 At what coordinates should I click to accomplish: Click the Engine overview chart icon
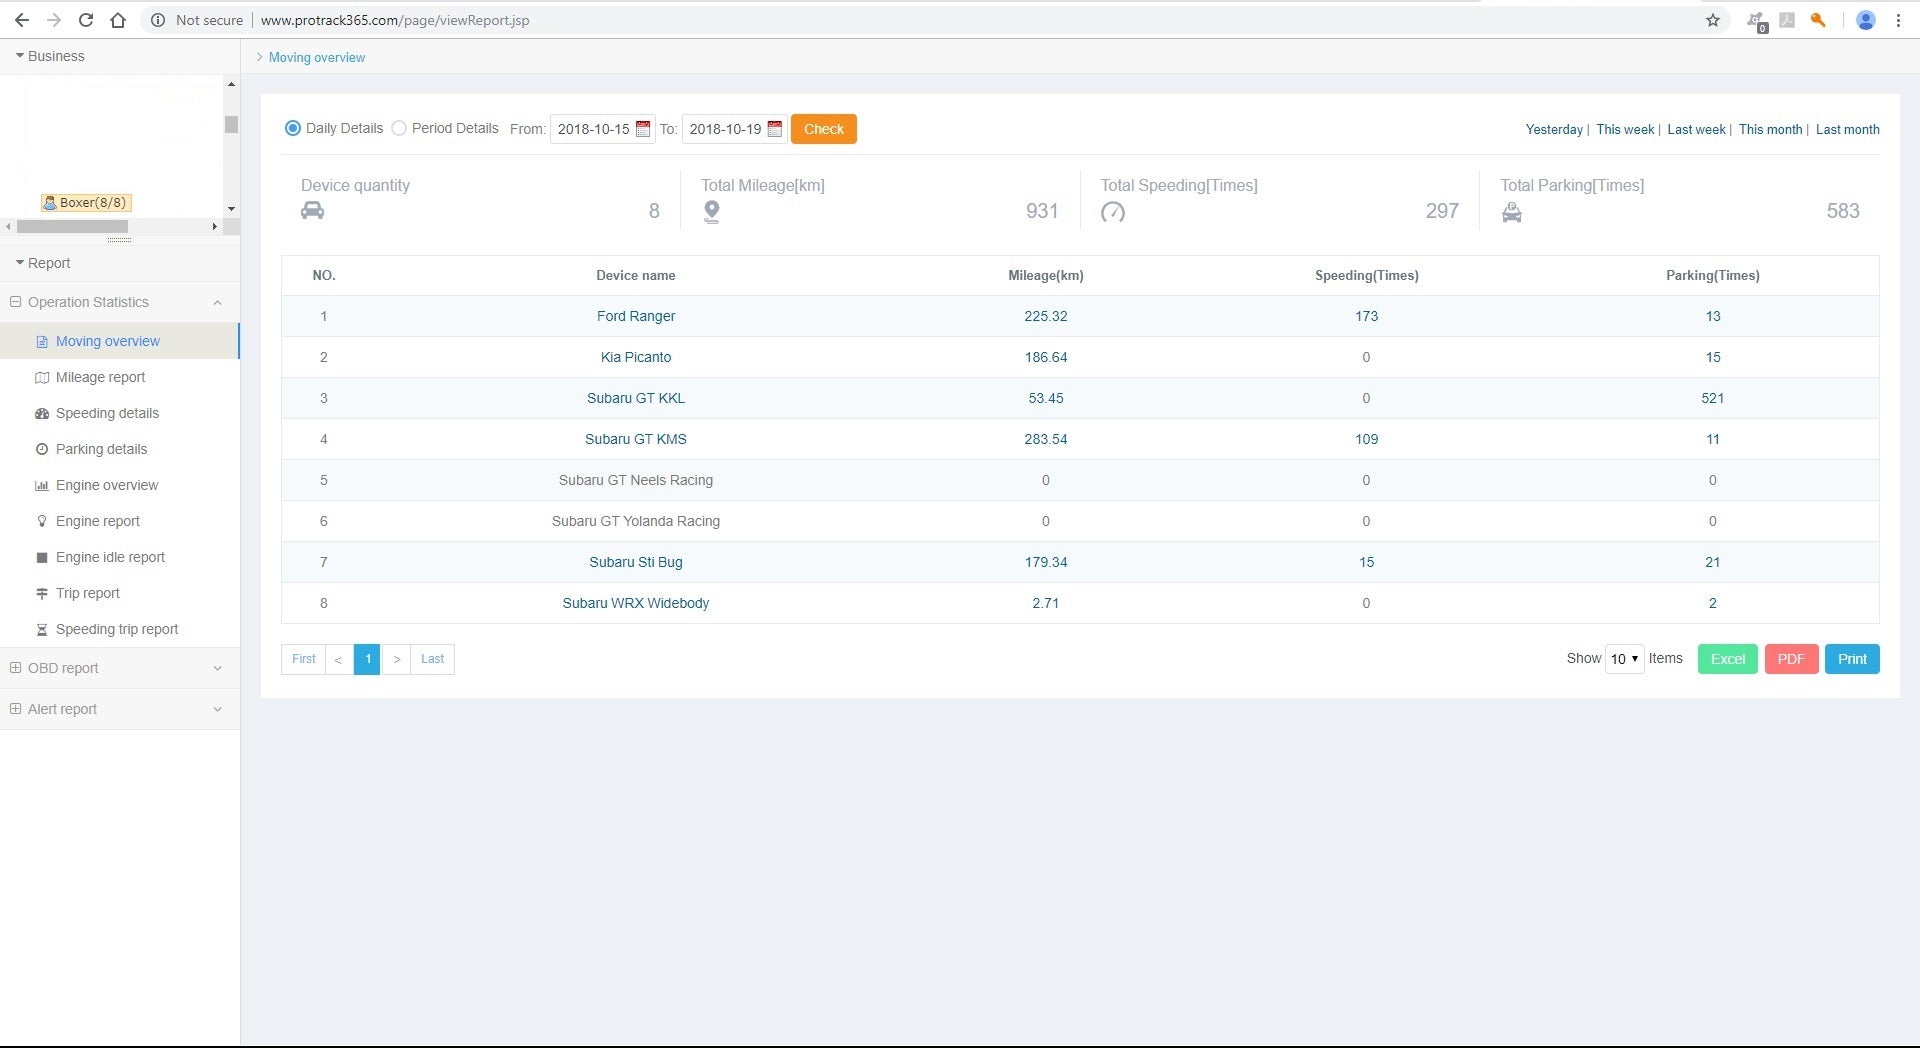click(42, 486)
